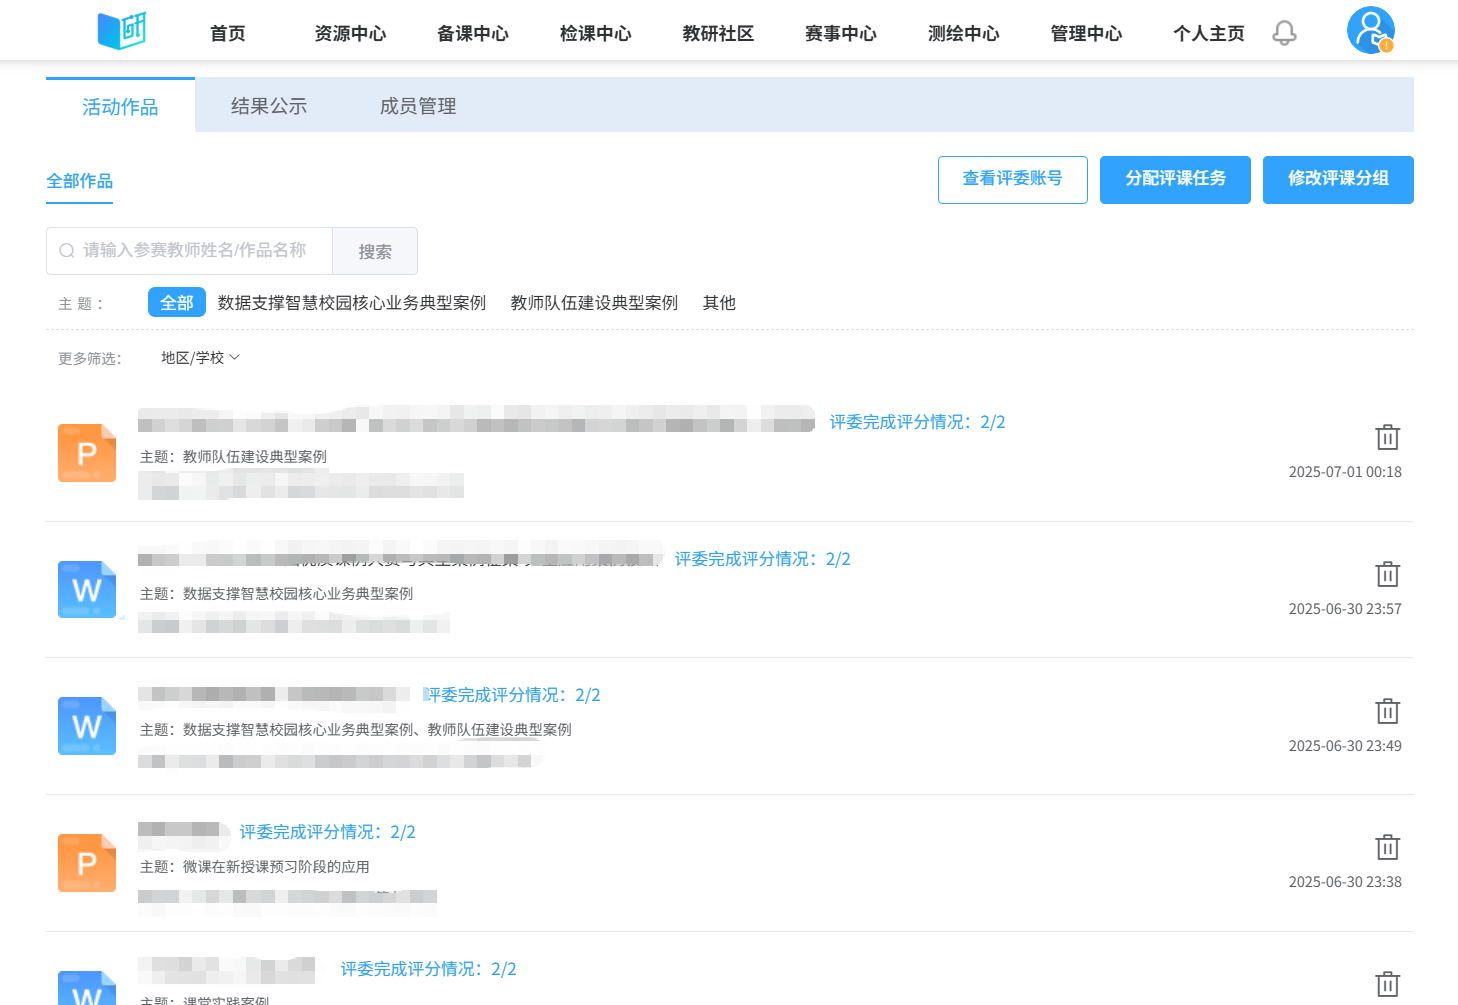Open the Word file icon dated 2025-06-30 23:57
The width and height of the screenshot is (1458, 1005).
pyautogui.click(x=87, y=590)
